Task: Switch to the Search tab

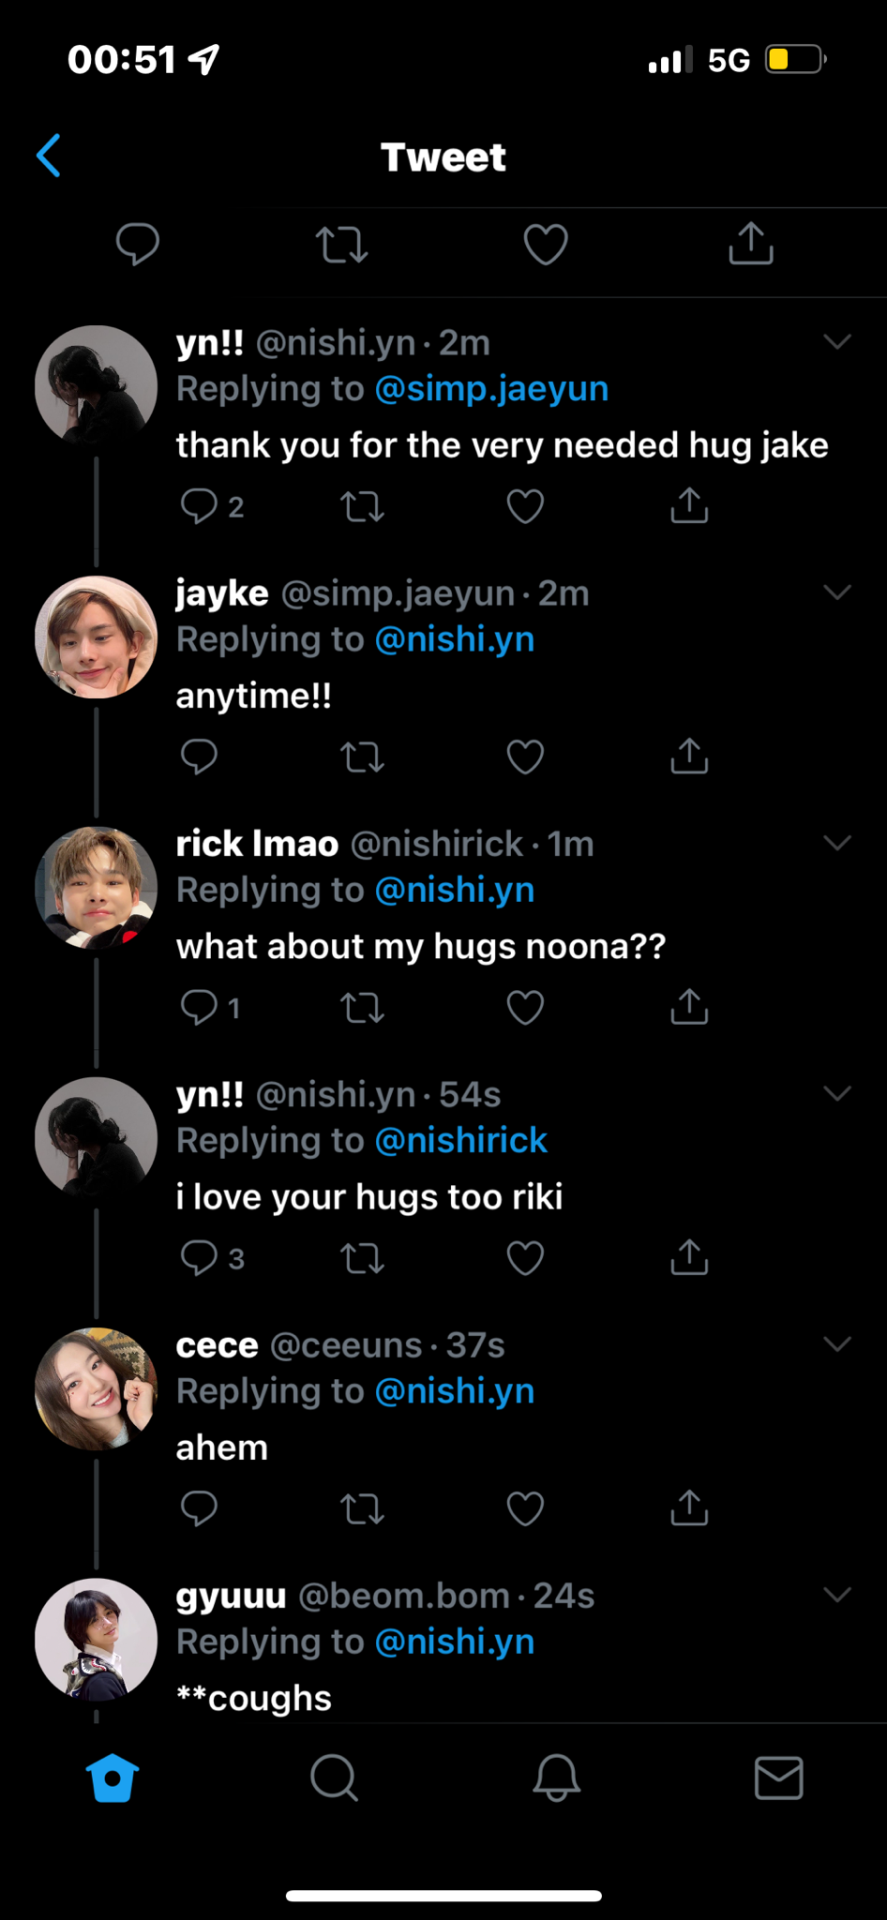Action: click(334, 1778)
